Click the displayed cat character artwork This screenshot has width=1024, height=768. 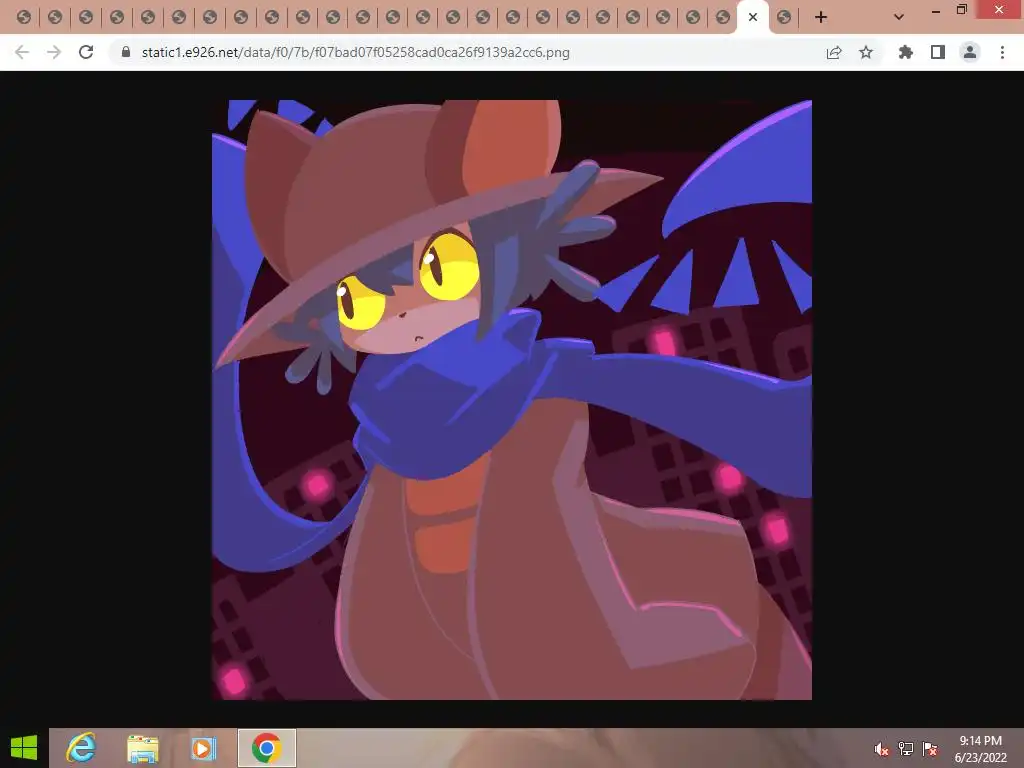(512, 400)
